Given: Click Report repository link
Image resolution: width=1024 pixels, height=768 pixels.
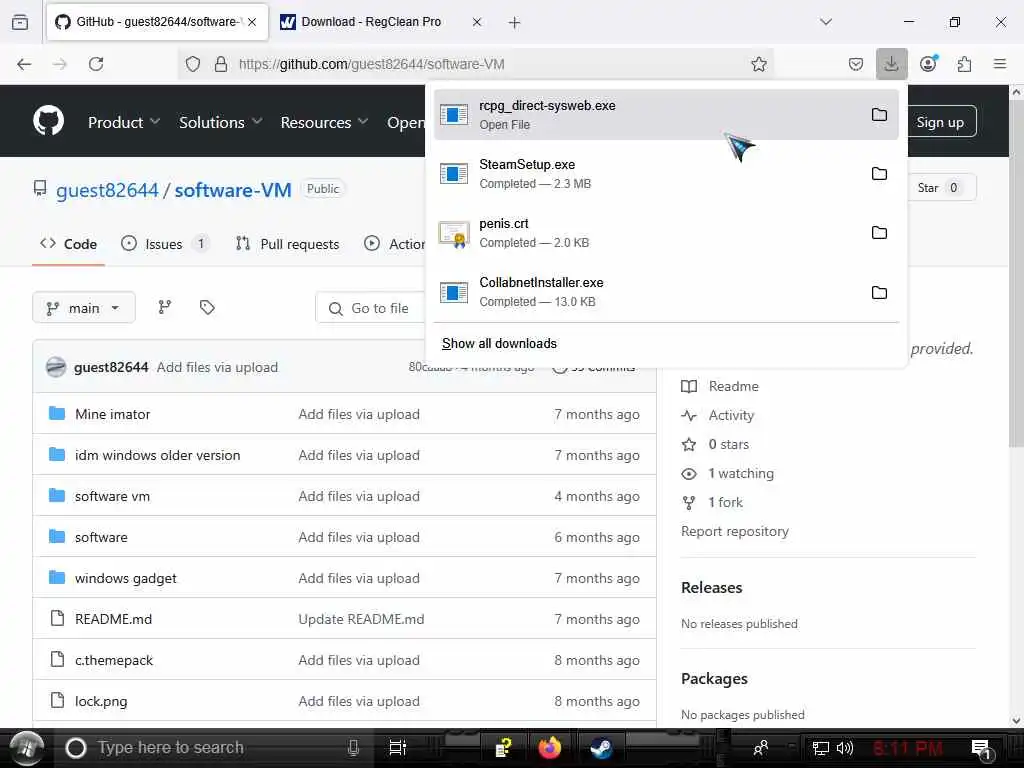Looking at the screenshot, I should point(735,532).
